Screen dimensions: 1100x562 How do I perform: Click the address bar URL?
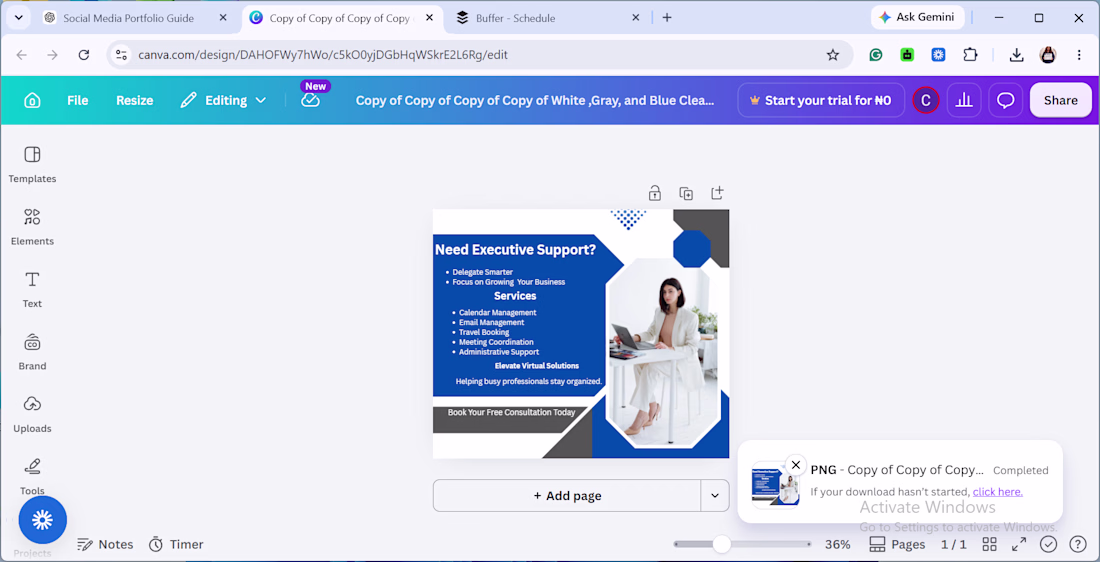323,55
